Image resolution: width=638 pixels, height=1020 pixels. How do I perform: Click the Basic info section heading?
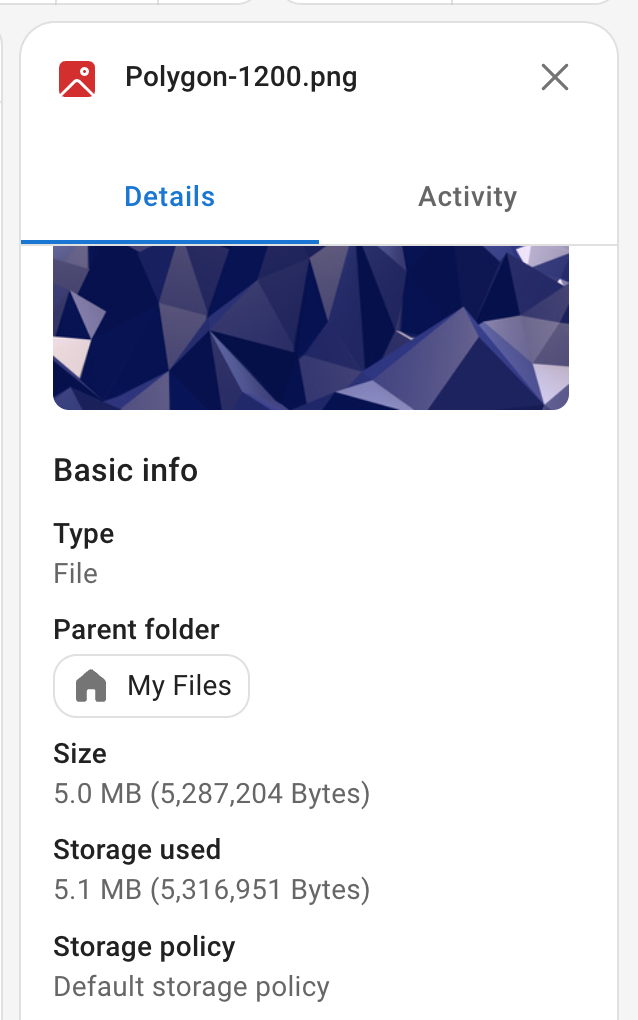tap(125, 470)
